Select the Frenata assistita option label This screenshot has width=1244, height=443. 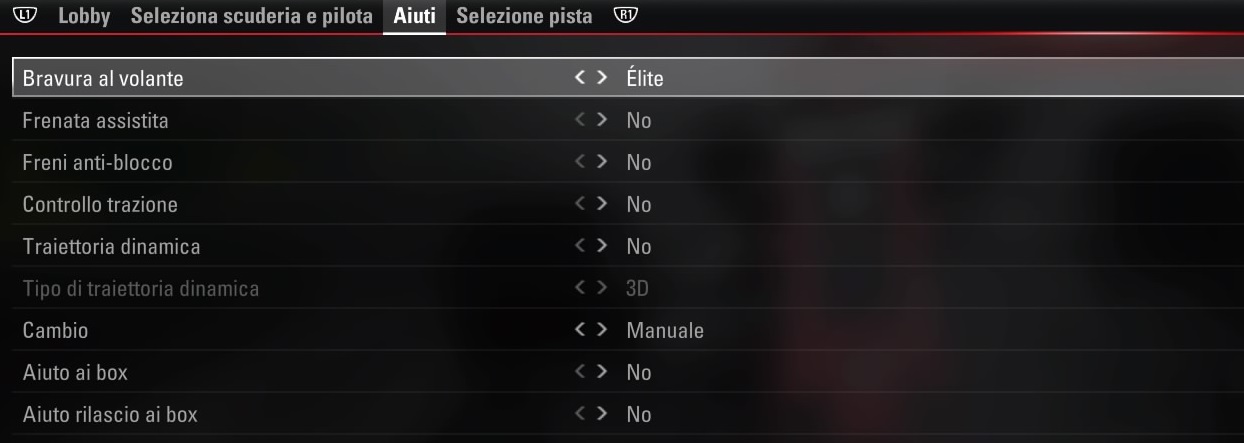pyautogui.click(x=96, y=120)
